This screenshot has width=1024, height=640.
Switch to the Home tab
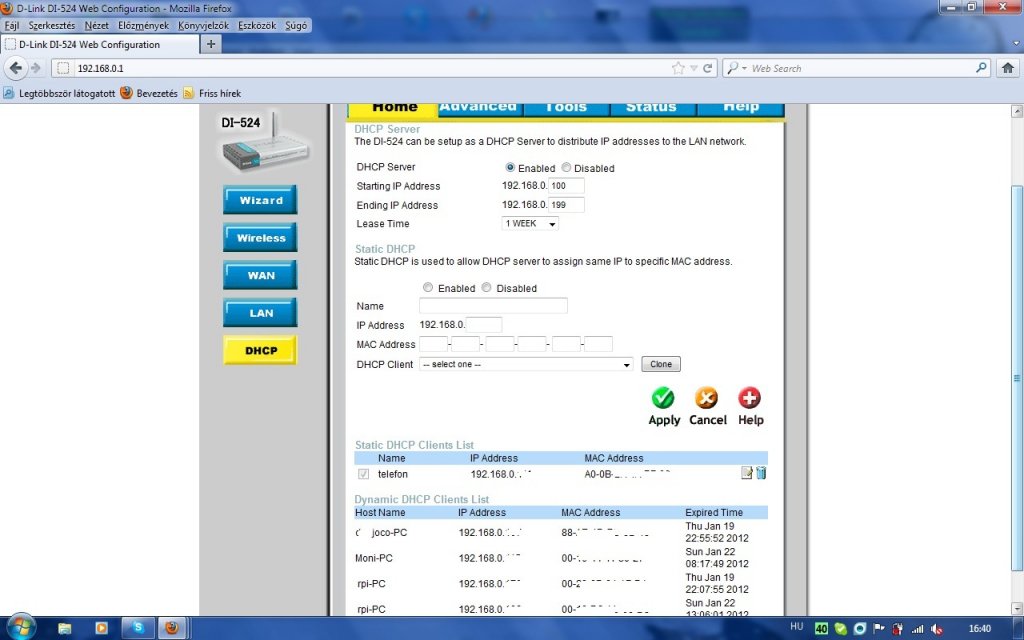(392, 109)
